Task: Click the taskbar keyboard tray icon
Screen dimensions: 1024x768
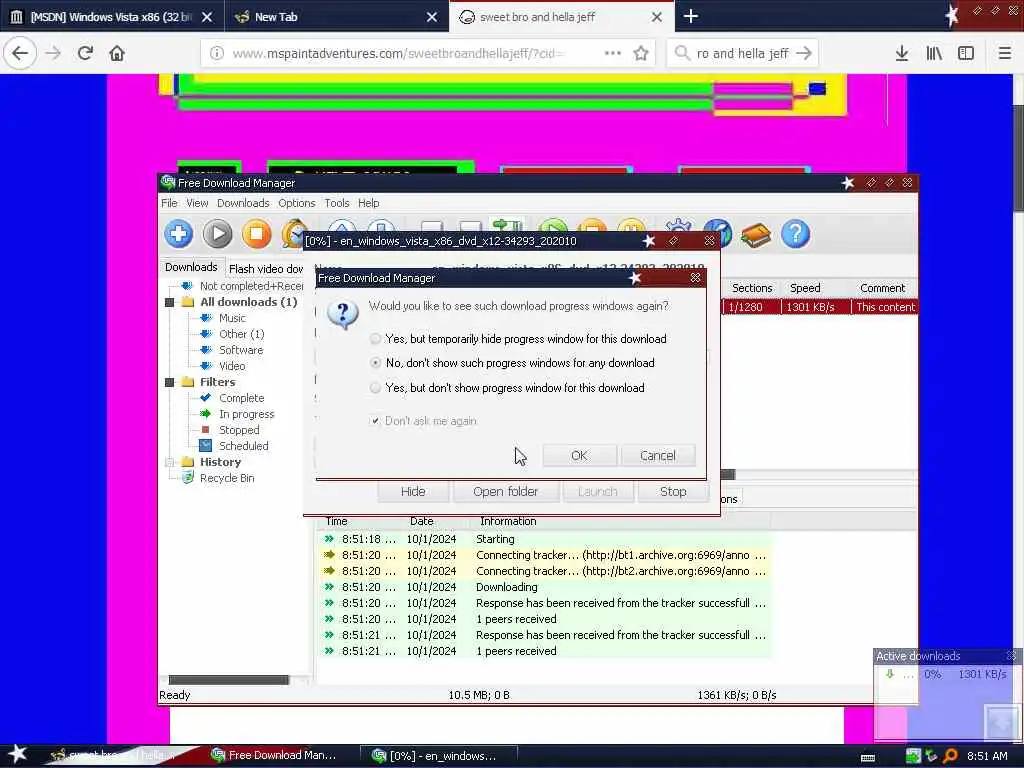Action: pyautogui.click(x=868, y=757)
